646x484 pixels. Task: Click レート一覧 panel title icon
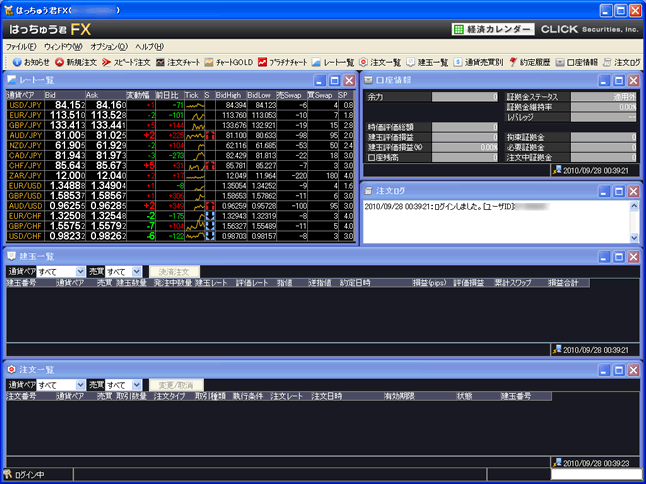[11, 80]
